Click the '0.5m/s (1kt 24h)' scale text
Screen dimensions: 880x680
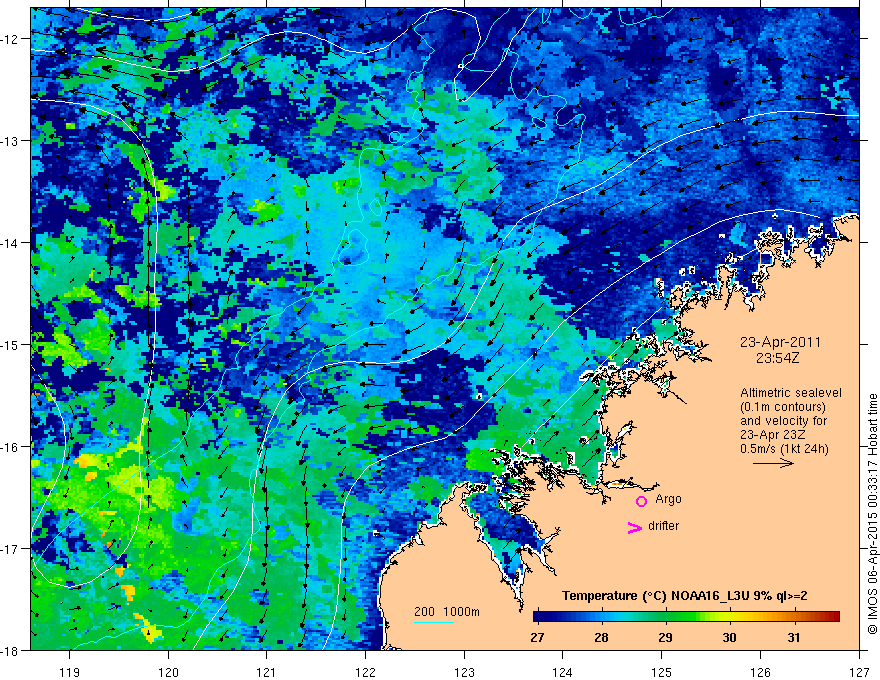pyautogui.click(x=784, y=449)
